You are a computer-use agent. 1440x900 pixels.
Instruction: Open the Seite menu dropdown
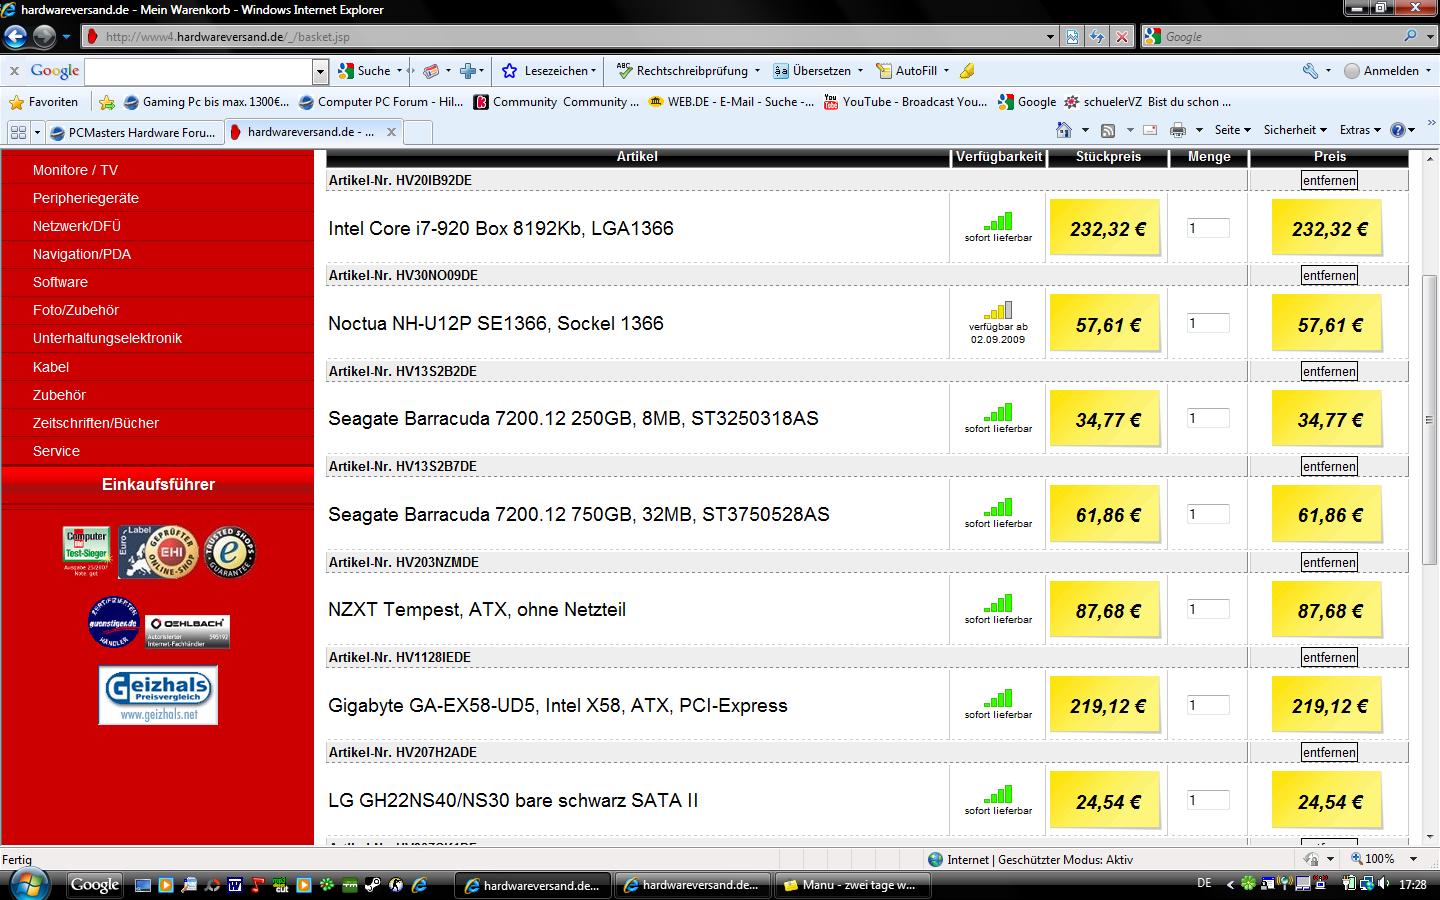pos(1233,130)
